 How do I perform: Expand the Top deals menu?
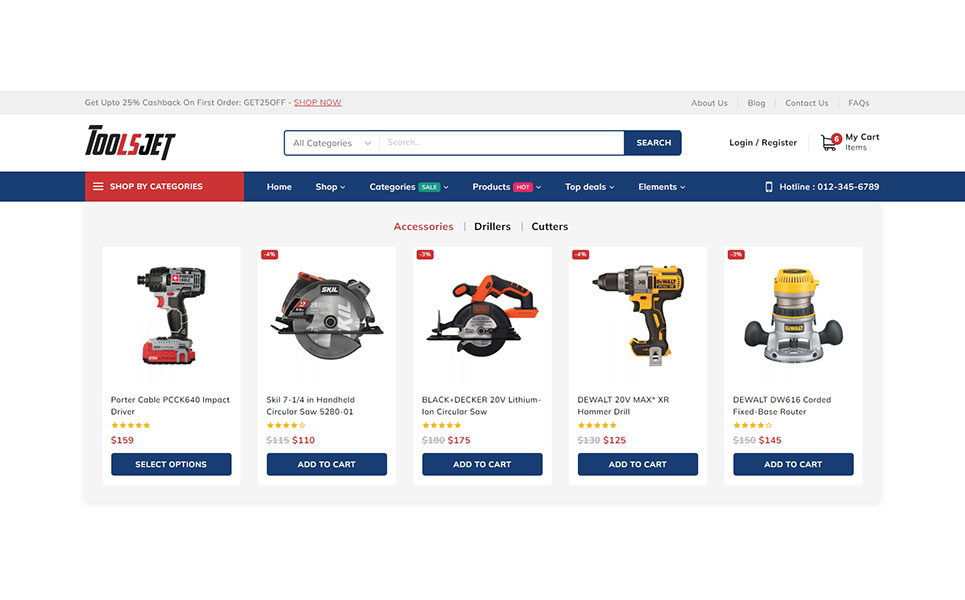pyautogui.click(x=589, y=187)
